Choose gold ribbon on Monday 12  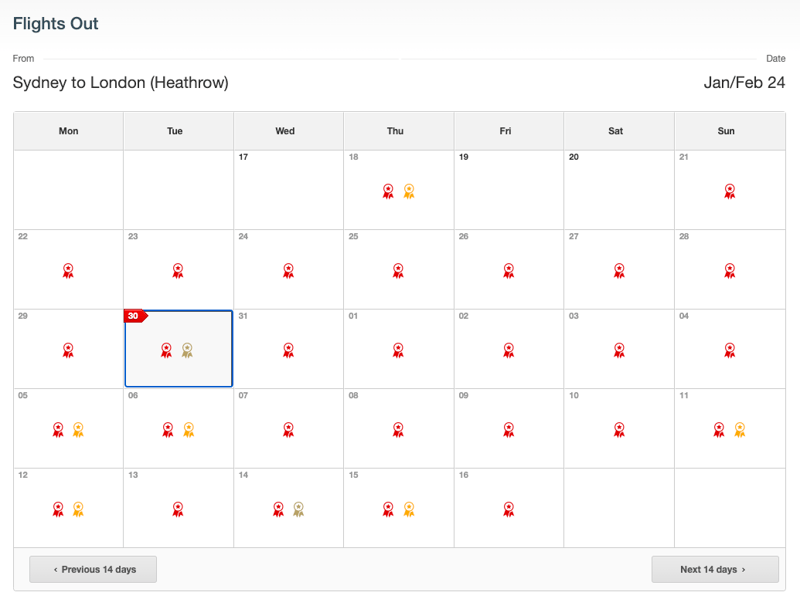click(x=78, y=509)
